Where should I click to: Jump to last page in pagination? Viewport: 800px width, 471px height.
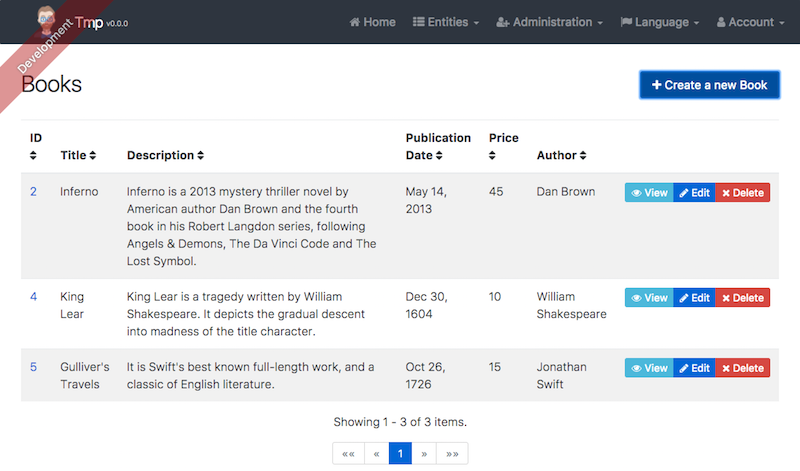pos(452,453)
